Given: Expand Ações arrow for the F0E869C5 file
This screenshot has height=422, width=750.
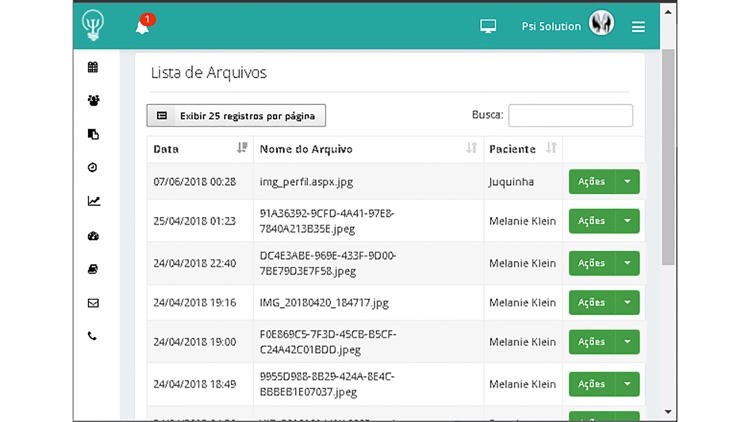Looking at the screenshot, I should click(627, 342).
